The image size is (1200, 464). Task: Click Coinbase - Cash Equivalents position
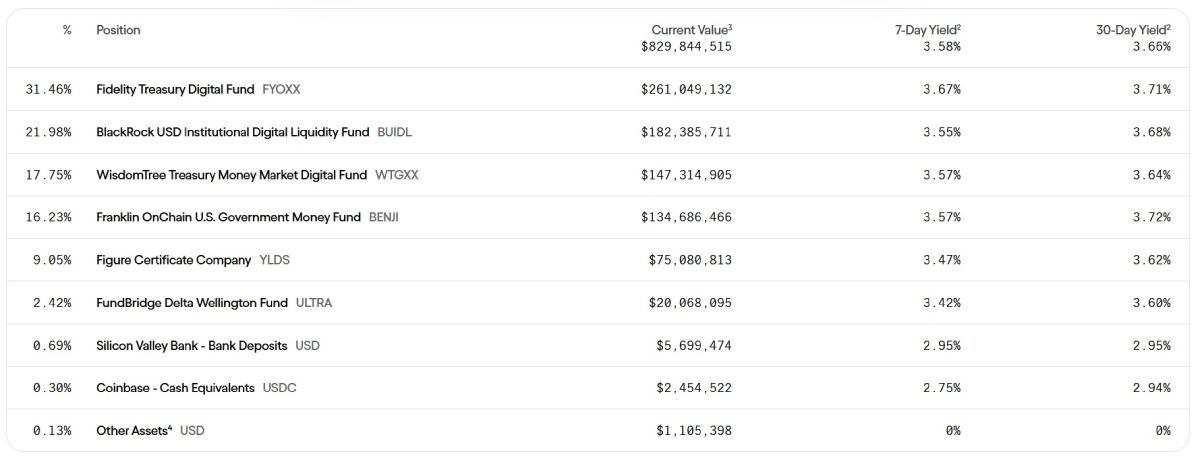point(175,388)
